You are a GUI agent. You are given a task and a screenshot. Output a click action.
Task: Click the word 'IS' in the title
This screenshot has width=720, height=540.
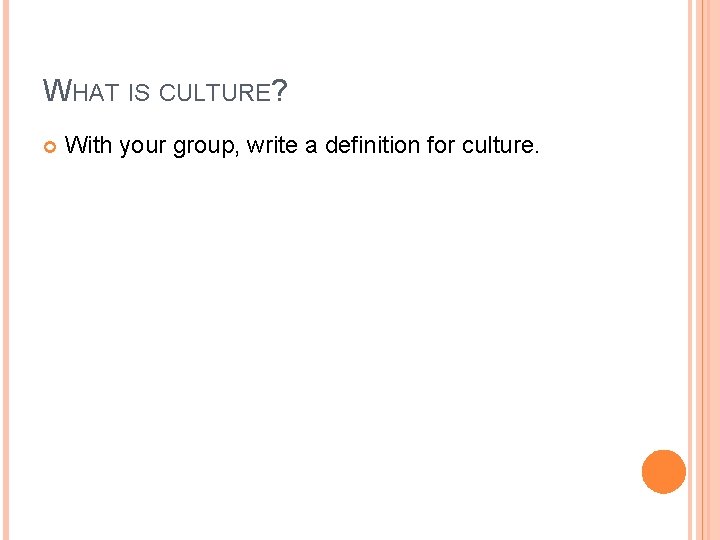pos(138,94)
